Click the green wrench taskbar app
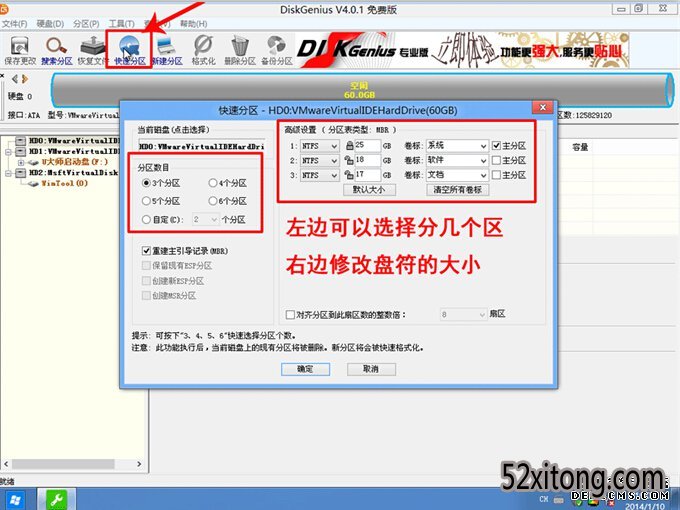Image resolution: width=680 pixels, height=510 pixels. (56, 500)
